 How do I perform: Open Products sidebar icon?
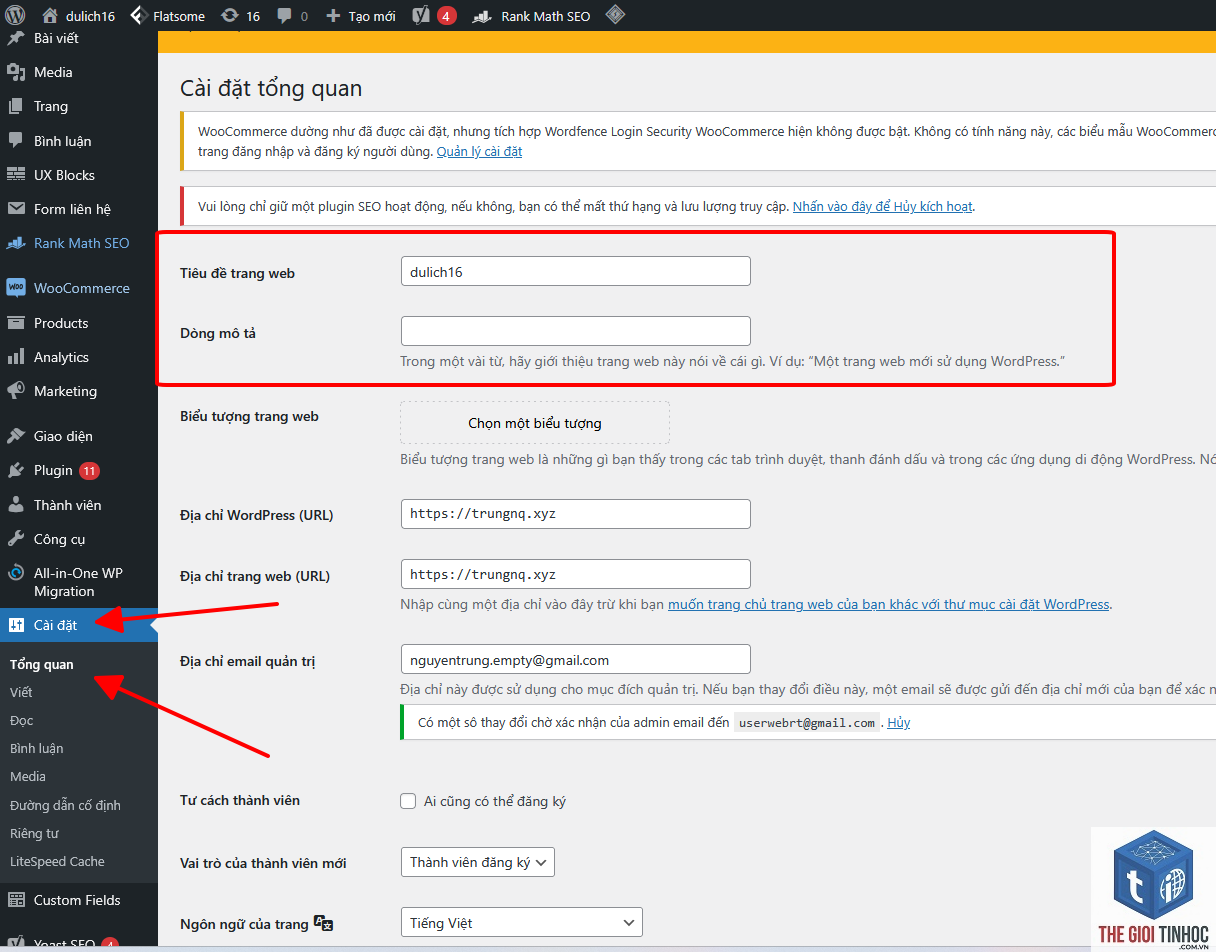15,323
